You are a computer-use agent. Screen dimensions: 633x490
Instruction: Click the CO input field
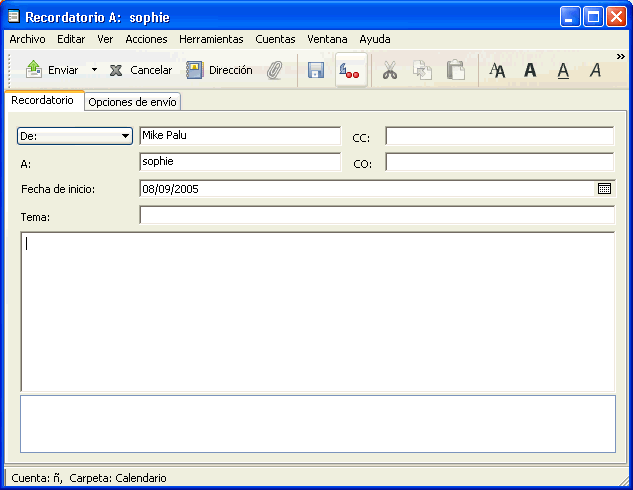pyautogui.click(x=500, y=161)
